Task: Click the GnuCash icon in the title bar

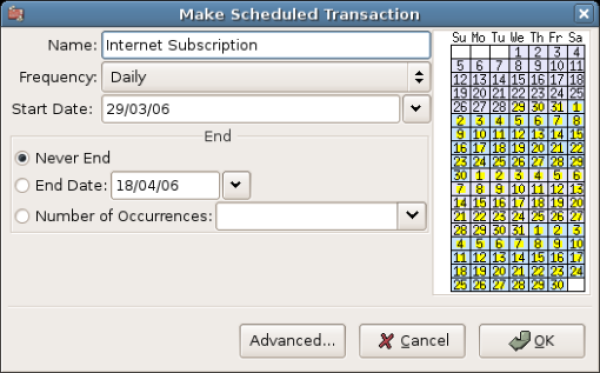Action: 16,14
